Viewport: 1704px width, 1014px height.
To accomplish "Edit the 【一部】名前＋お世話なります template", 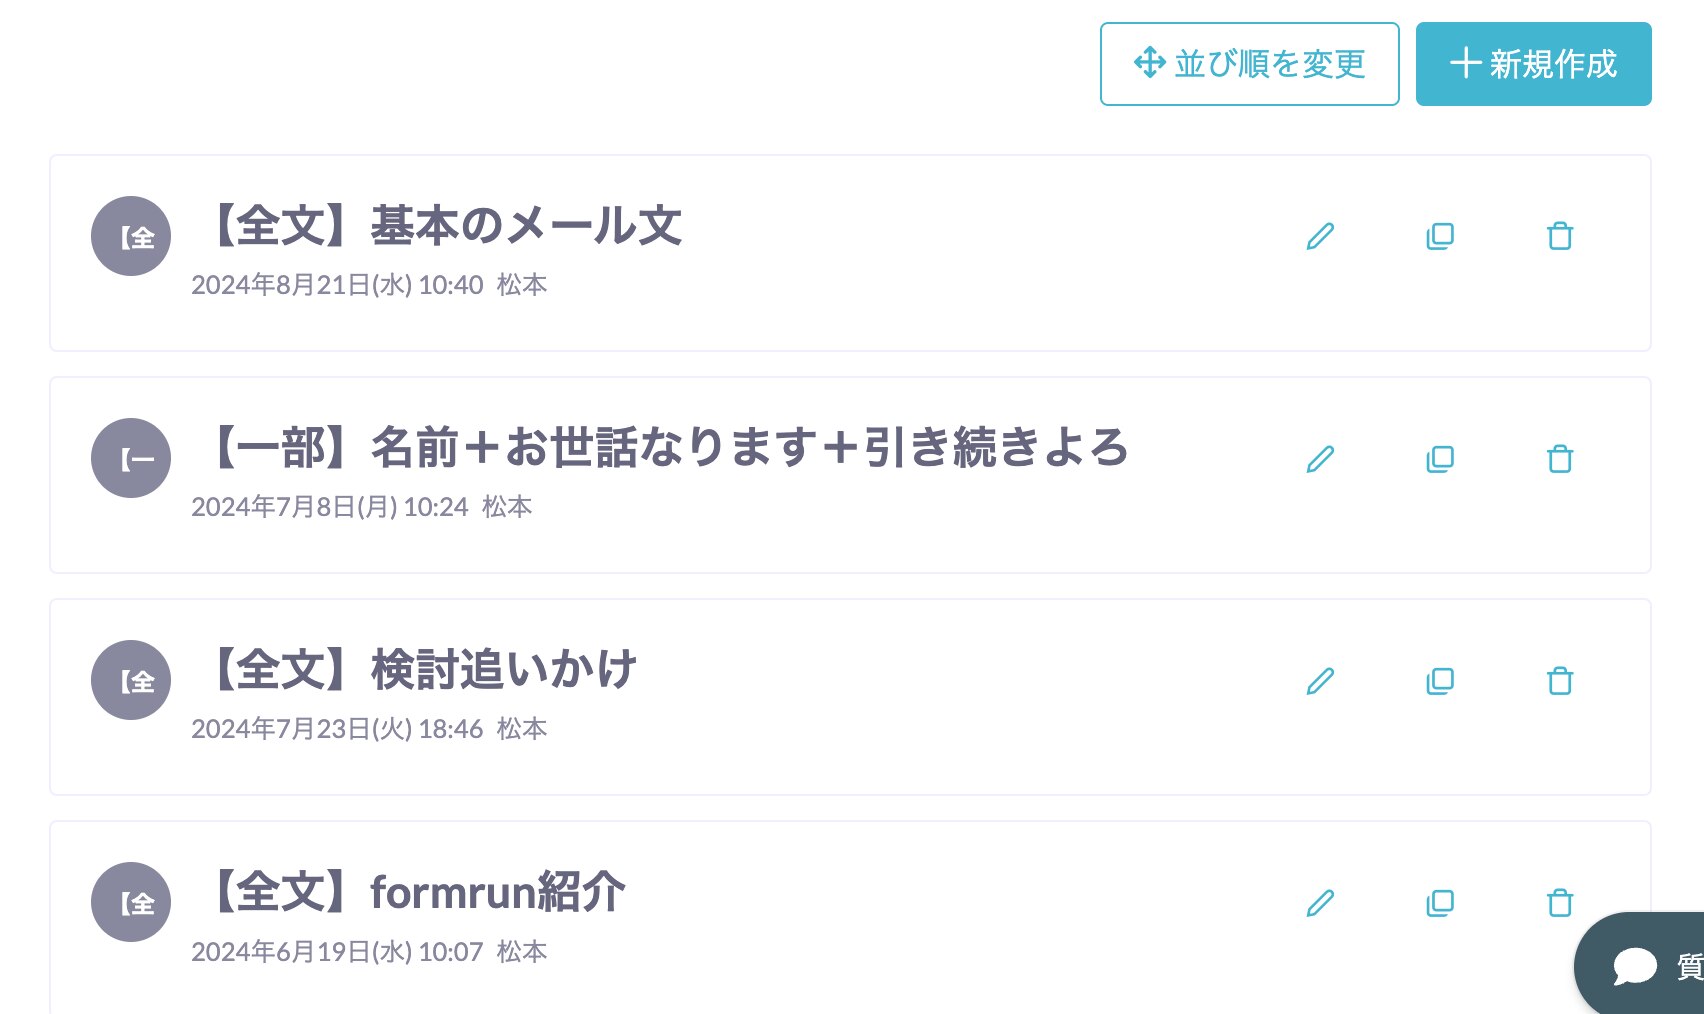I will [x=1320, y=459].
